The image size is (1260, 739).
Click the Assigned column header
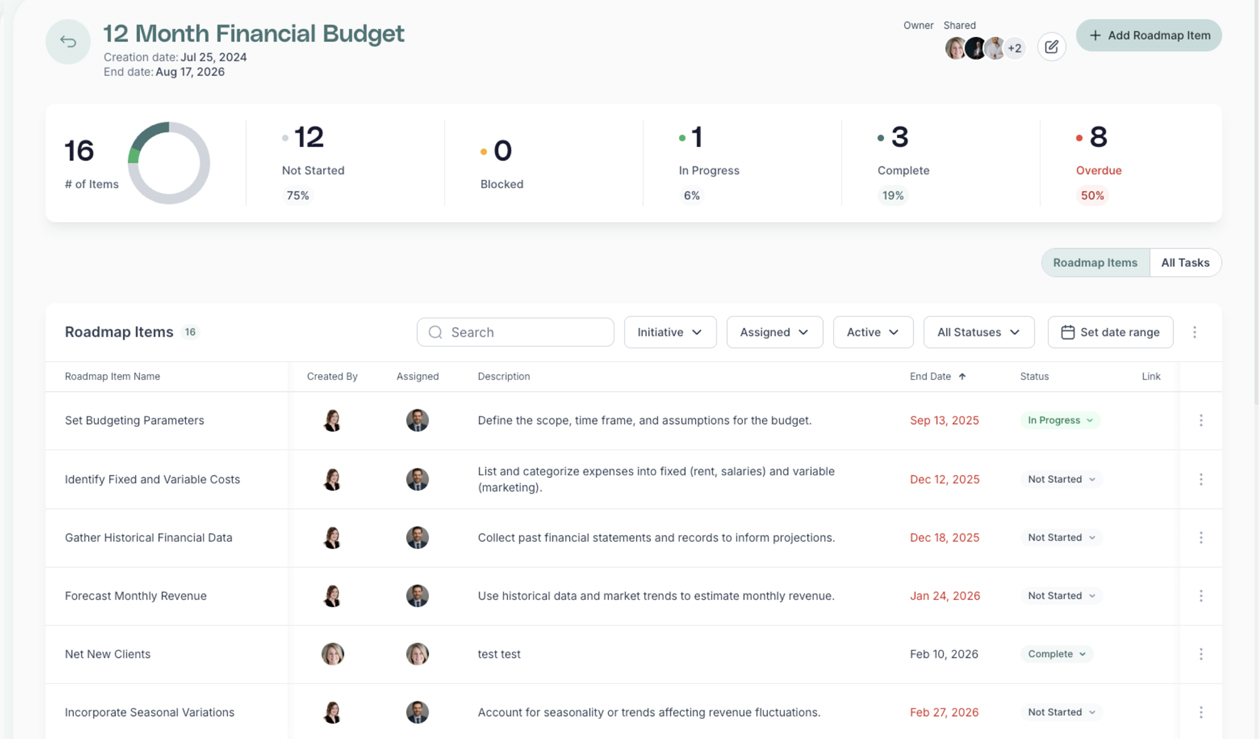click(x=417, y=377)
